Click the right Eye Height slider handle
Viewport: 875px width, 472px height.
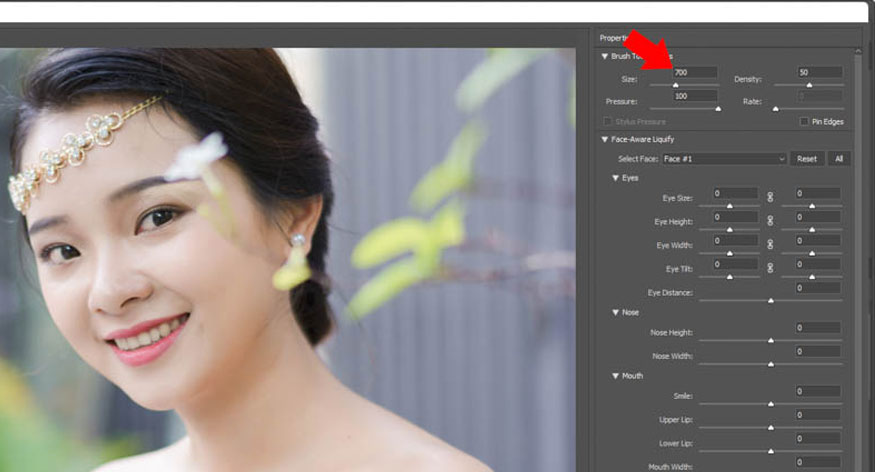812,229
